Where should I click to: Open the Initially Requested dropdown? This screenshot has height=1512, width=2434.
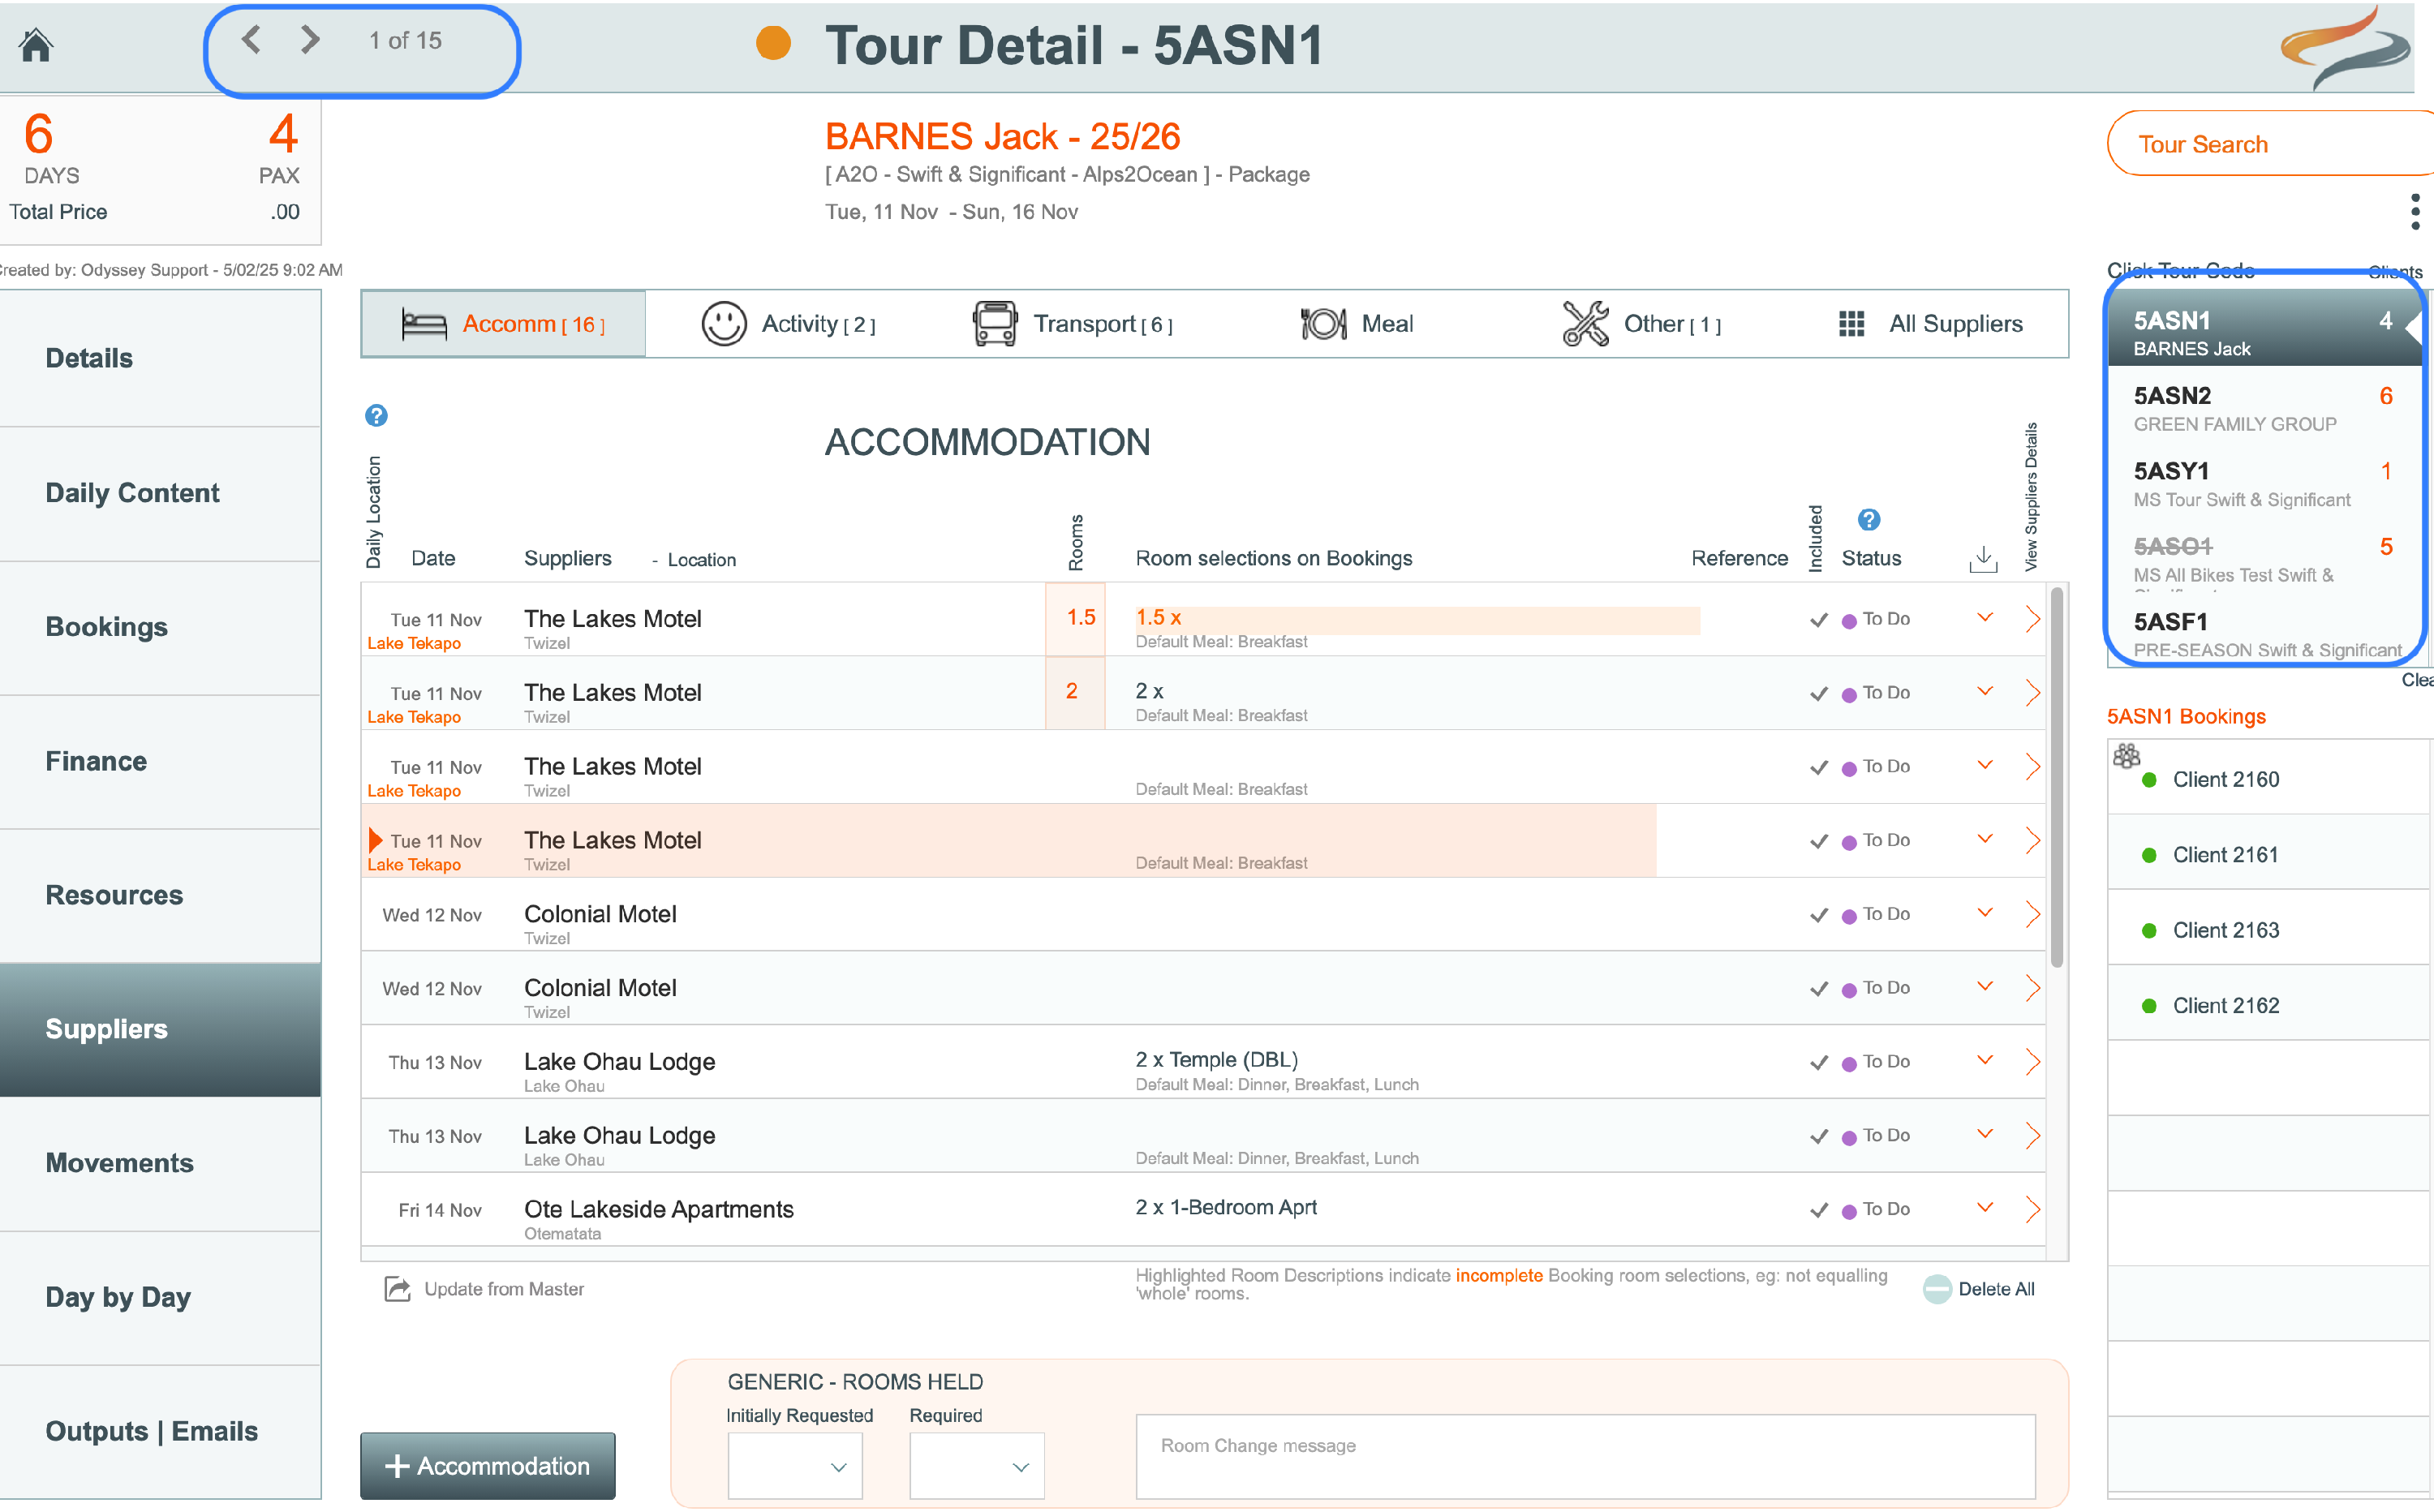click(795, 1466)
